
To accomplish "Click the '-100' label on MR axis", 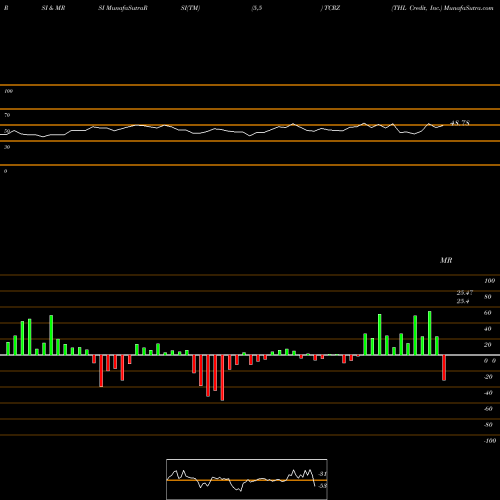I will [x=490, y=441].
